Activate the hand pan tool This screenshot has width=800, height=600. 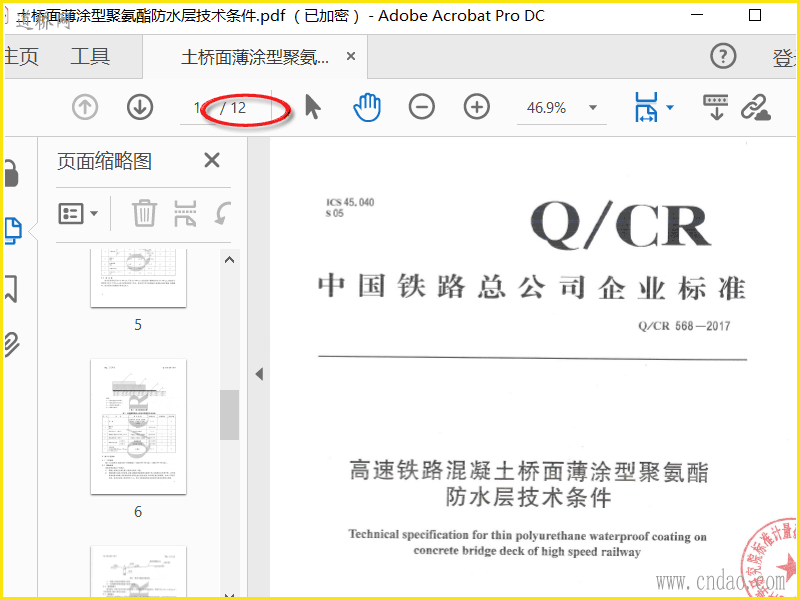(367, 108)
